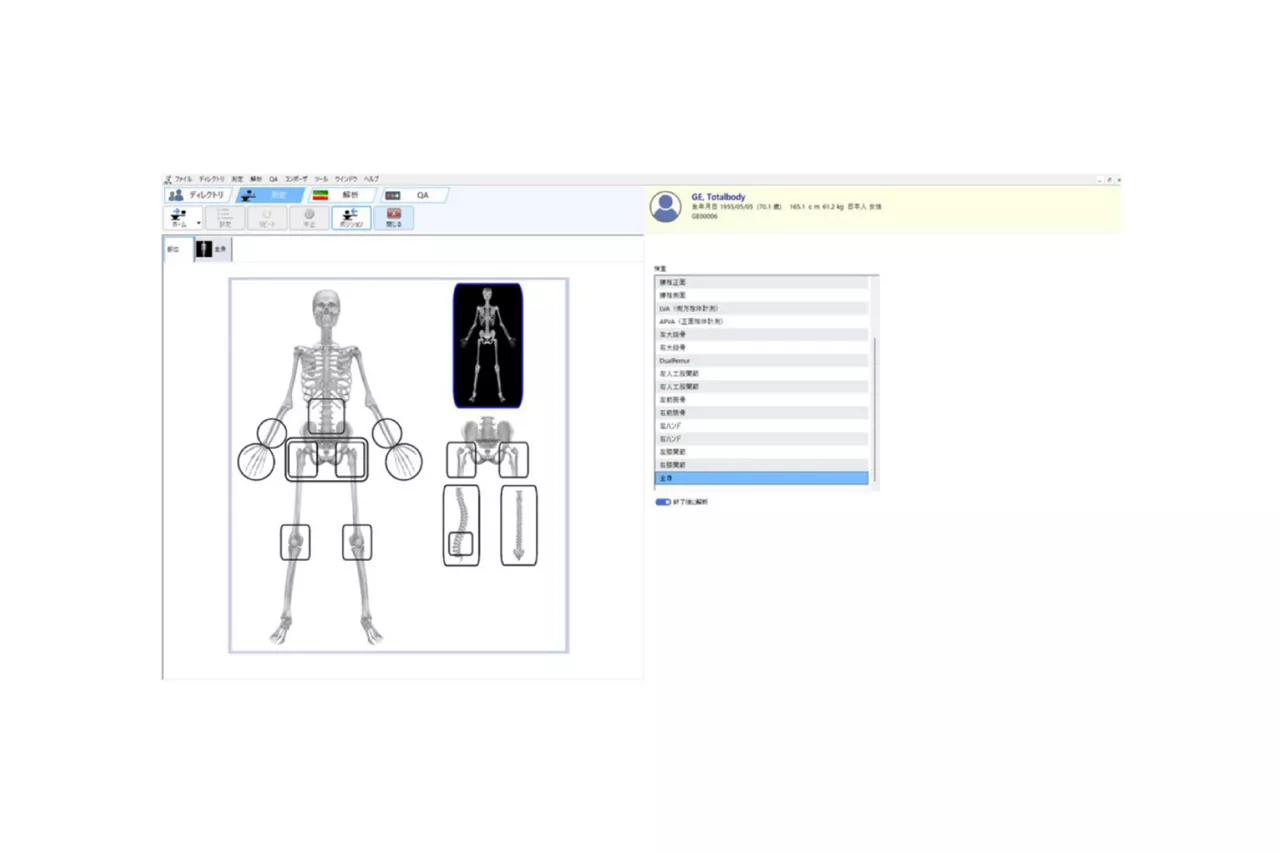Viewport: 1280px width, 854px height.
Task: Toggle the 終了後に解析 switch
Action: click(x=663, y=502)
